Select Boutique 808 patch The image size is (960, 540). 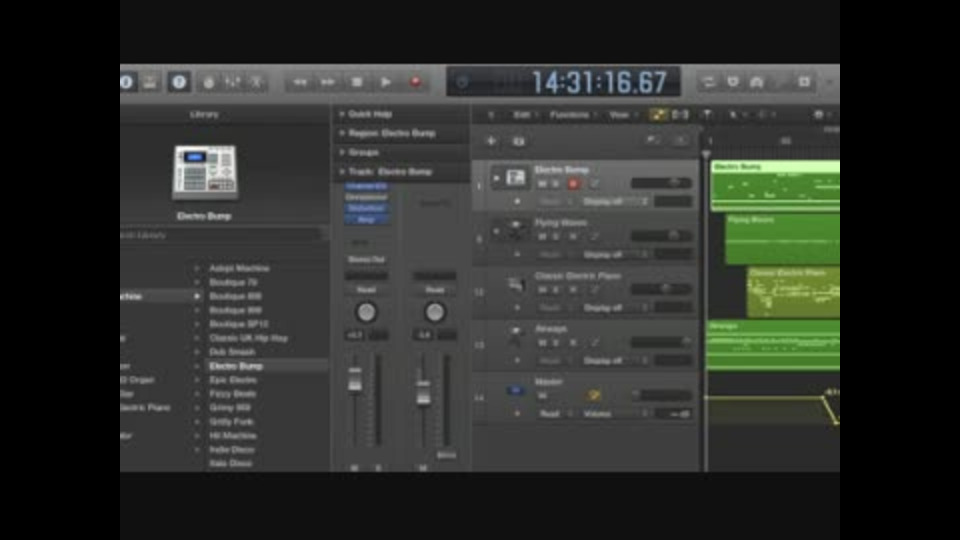point(235,296)
